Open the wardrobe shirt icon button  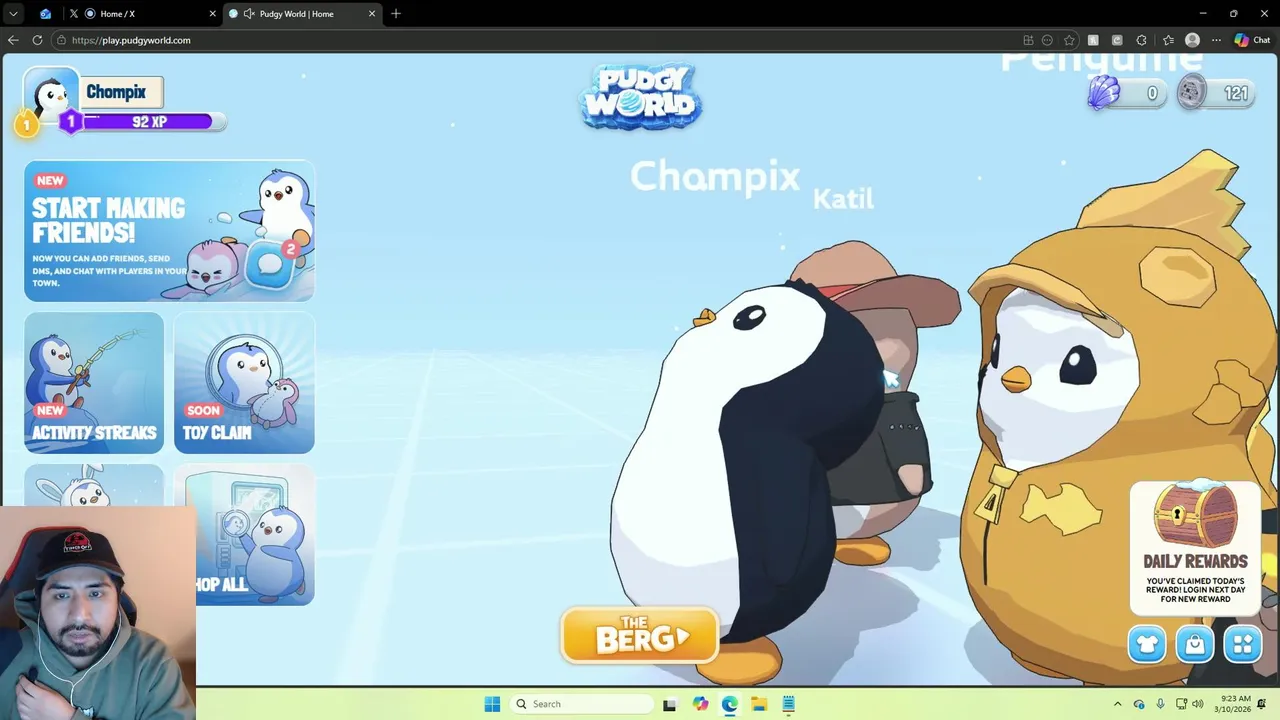pos(1147,644)
